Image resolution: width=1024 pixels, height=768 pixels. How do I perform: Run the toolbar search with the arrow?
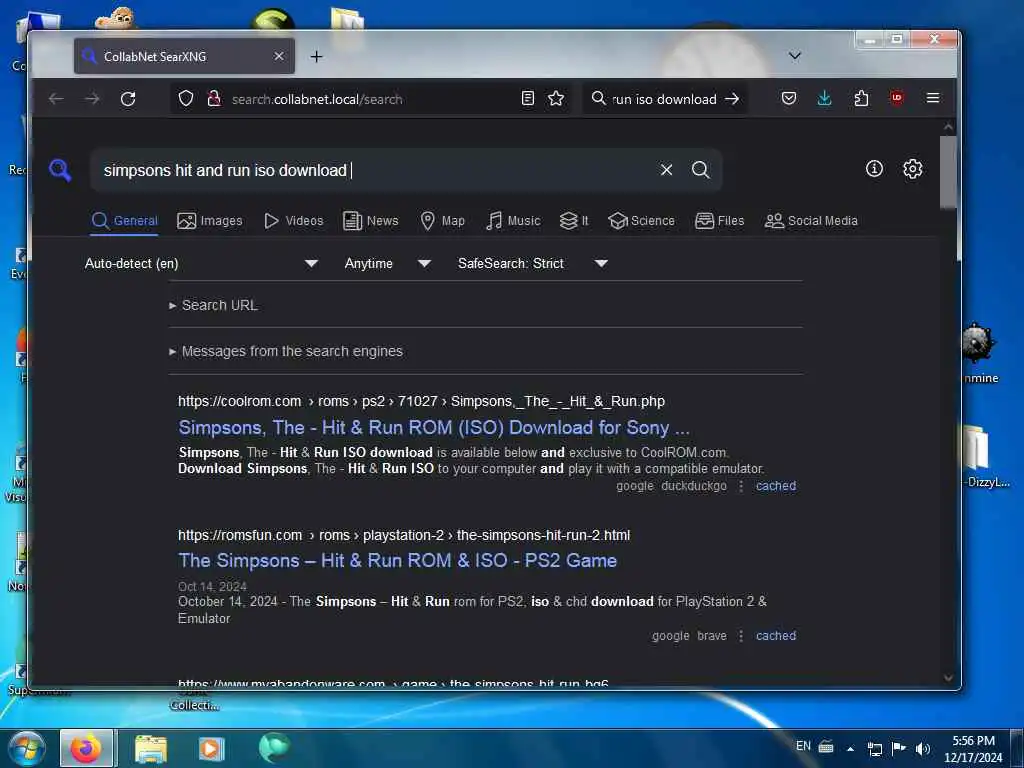[732, 99]
